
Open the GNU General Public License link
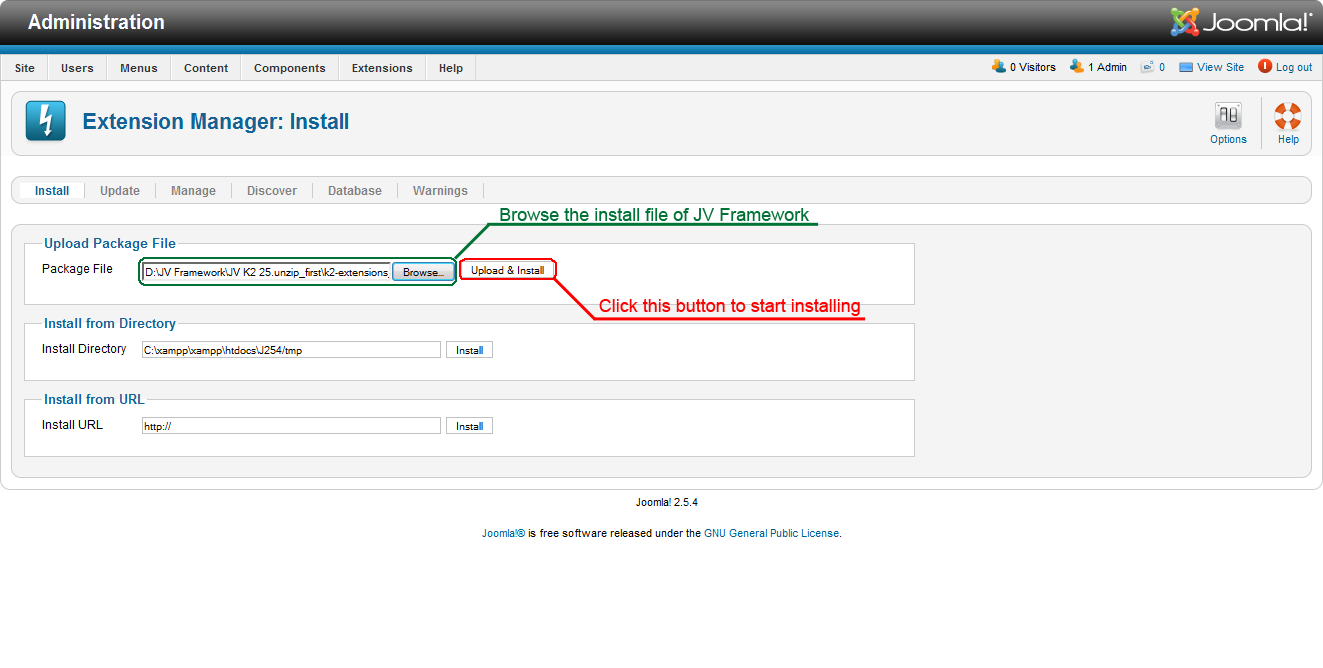pyautogui.click(x=772, y=534)
